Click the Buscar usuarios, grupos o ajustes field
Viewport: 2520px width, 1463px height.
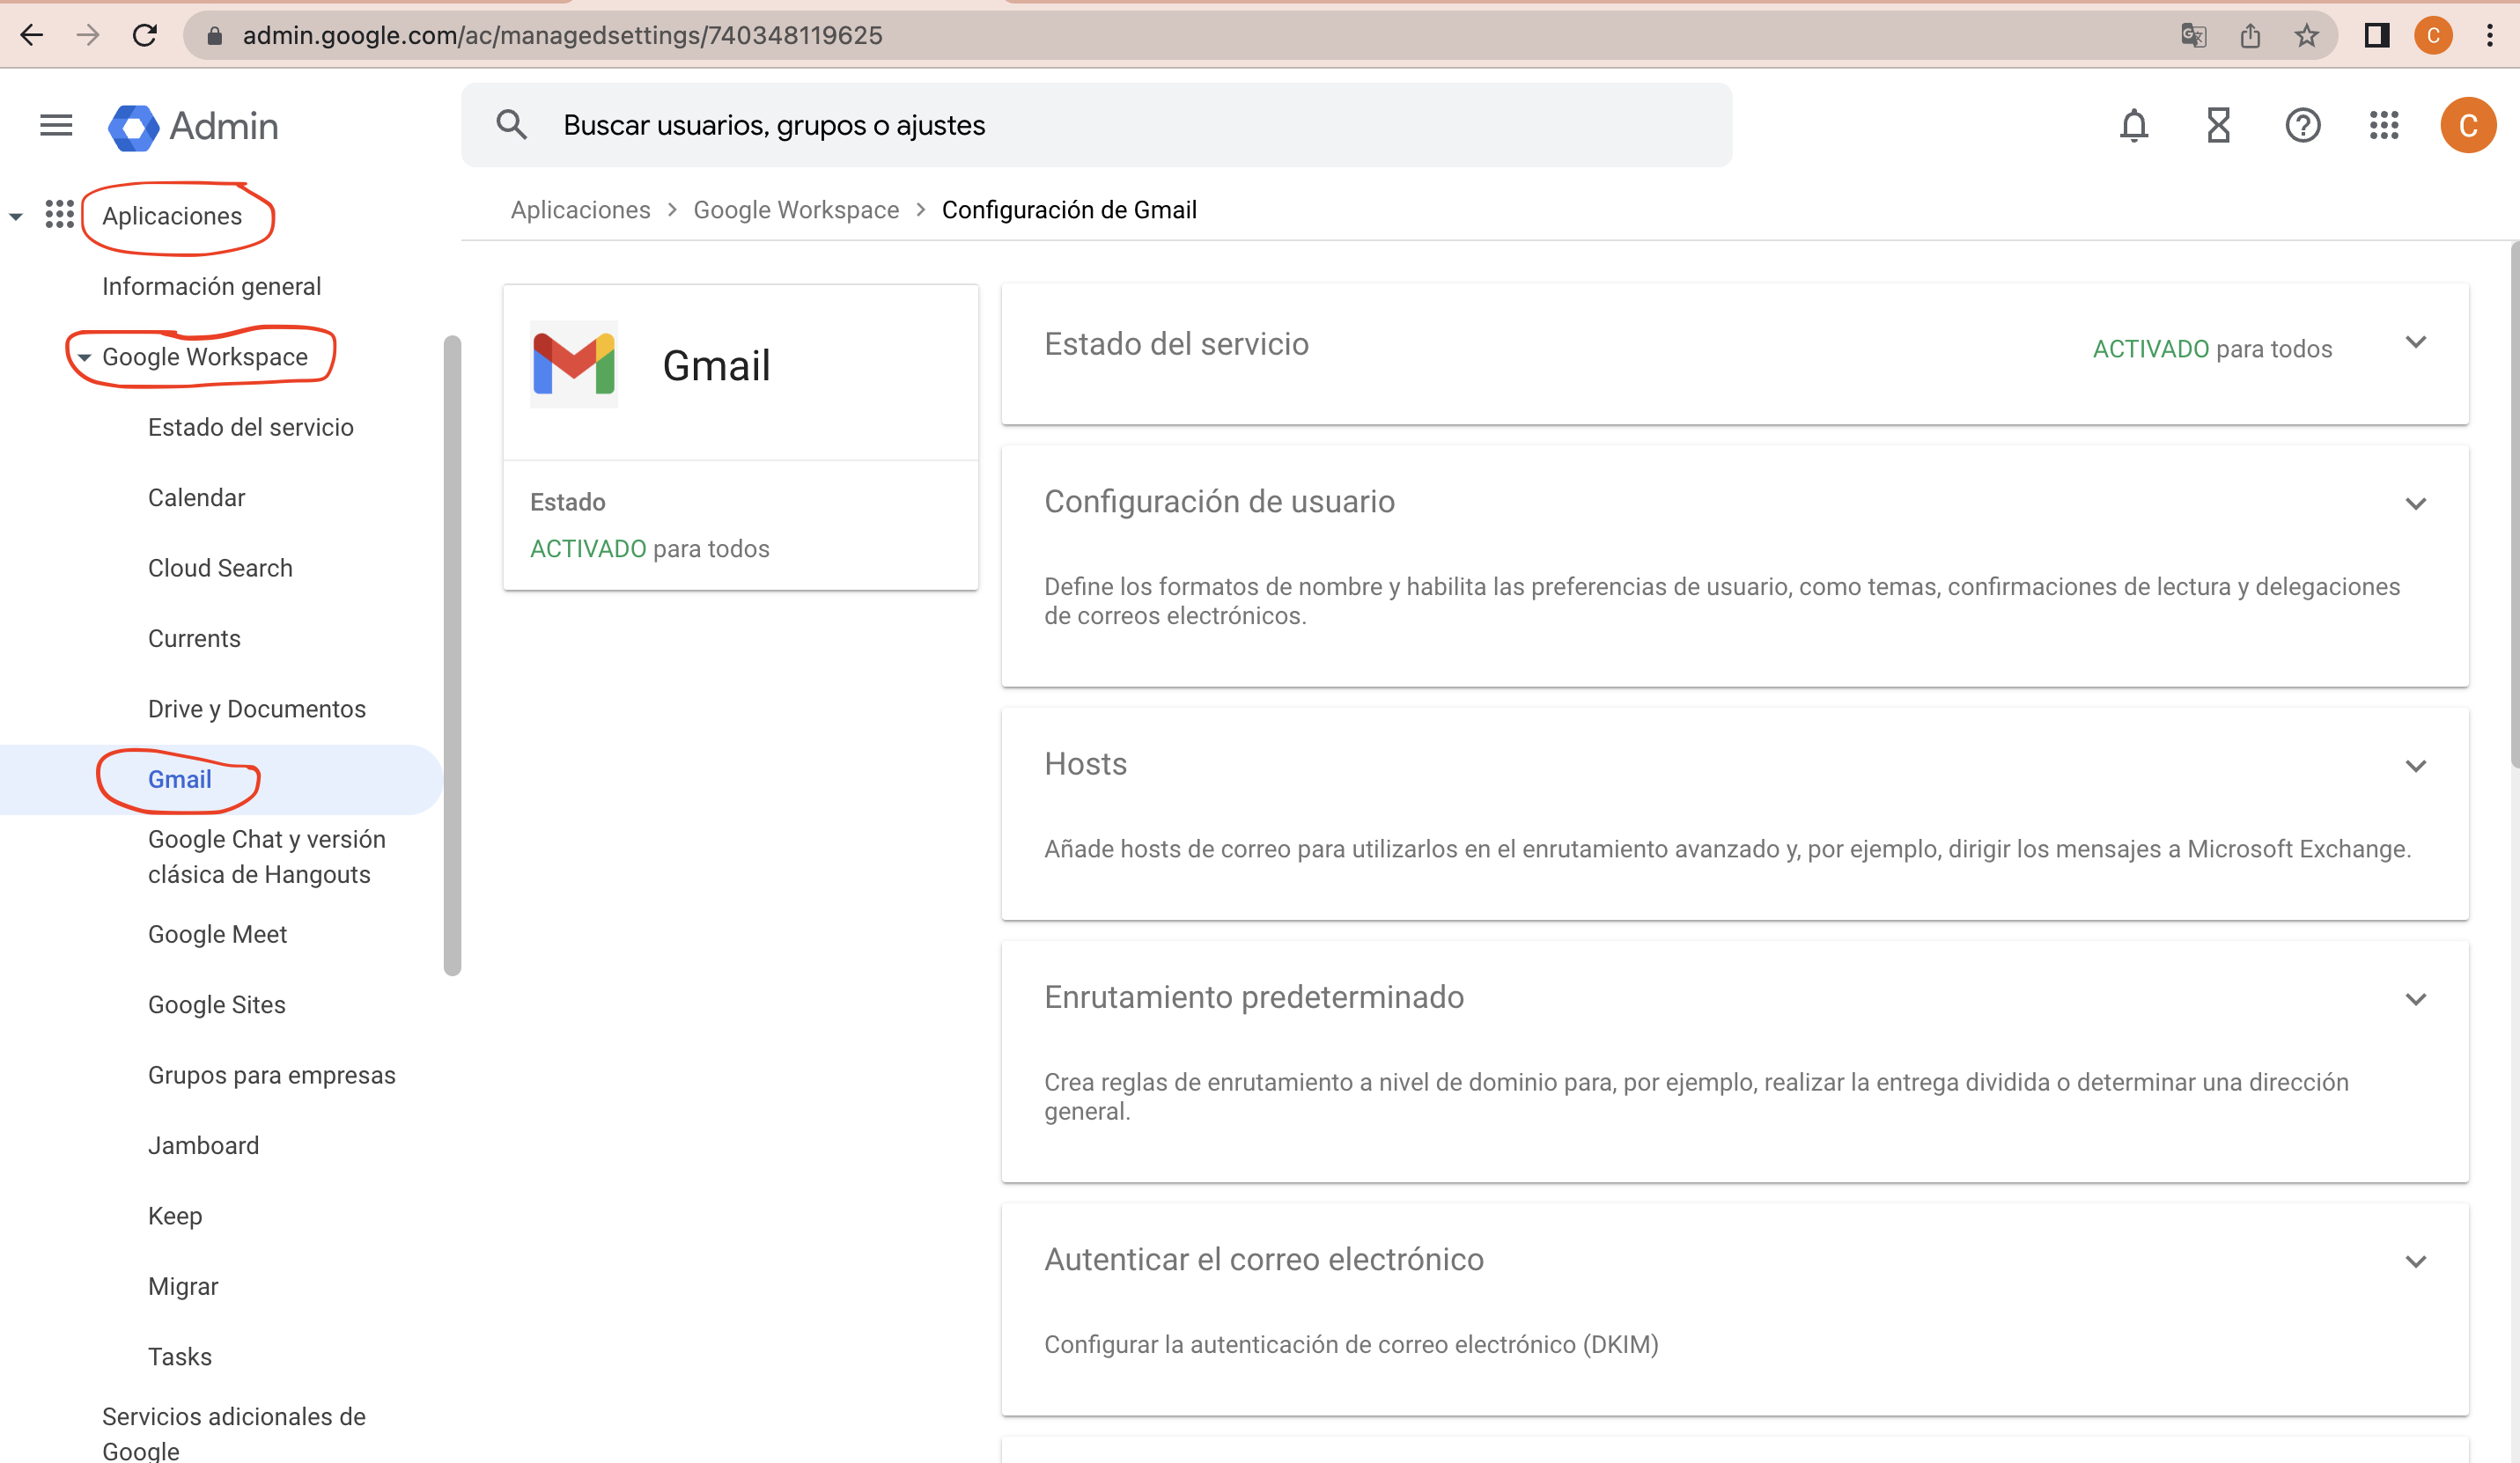(1097, 125)
